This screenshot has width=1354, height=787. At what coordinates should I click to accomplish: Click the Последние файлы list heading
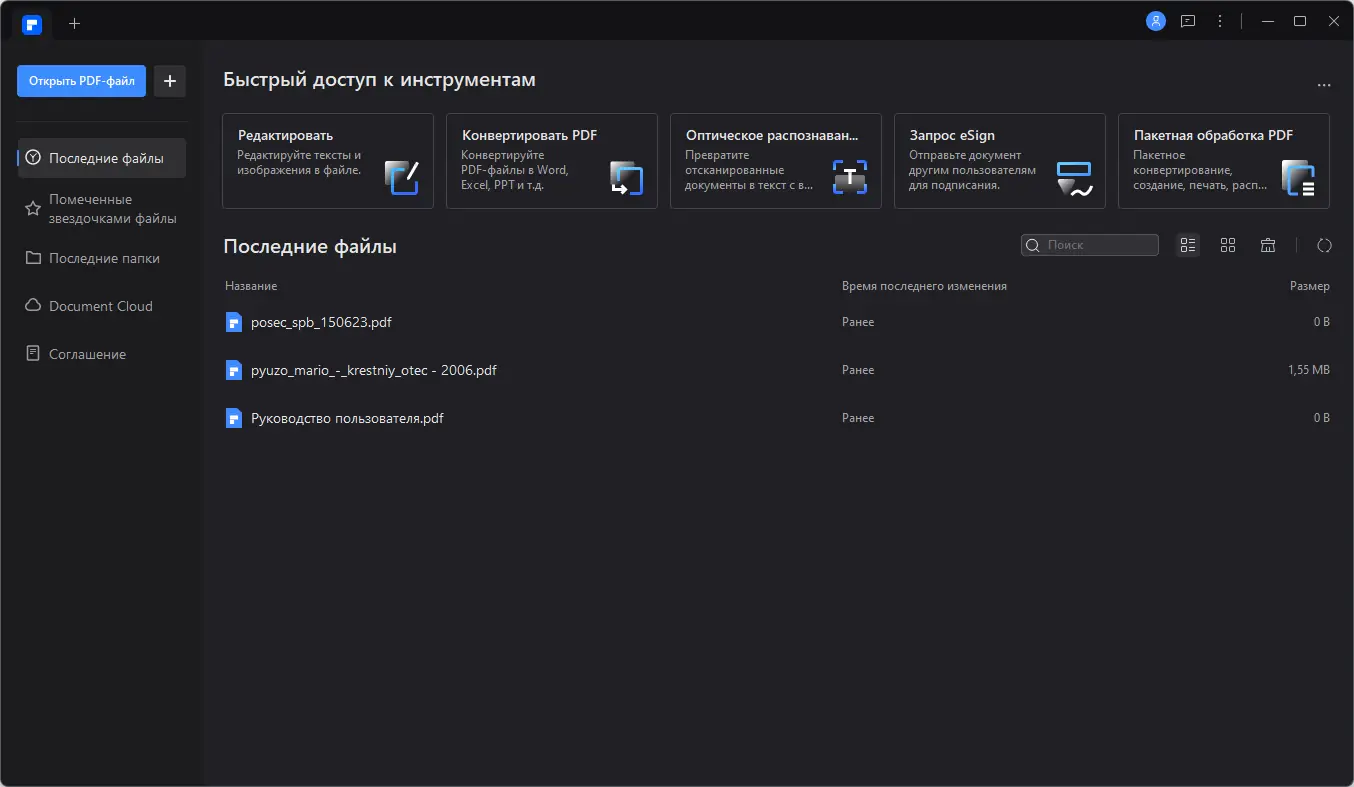coord(310,246)
